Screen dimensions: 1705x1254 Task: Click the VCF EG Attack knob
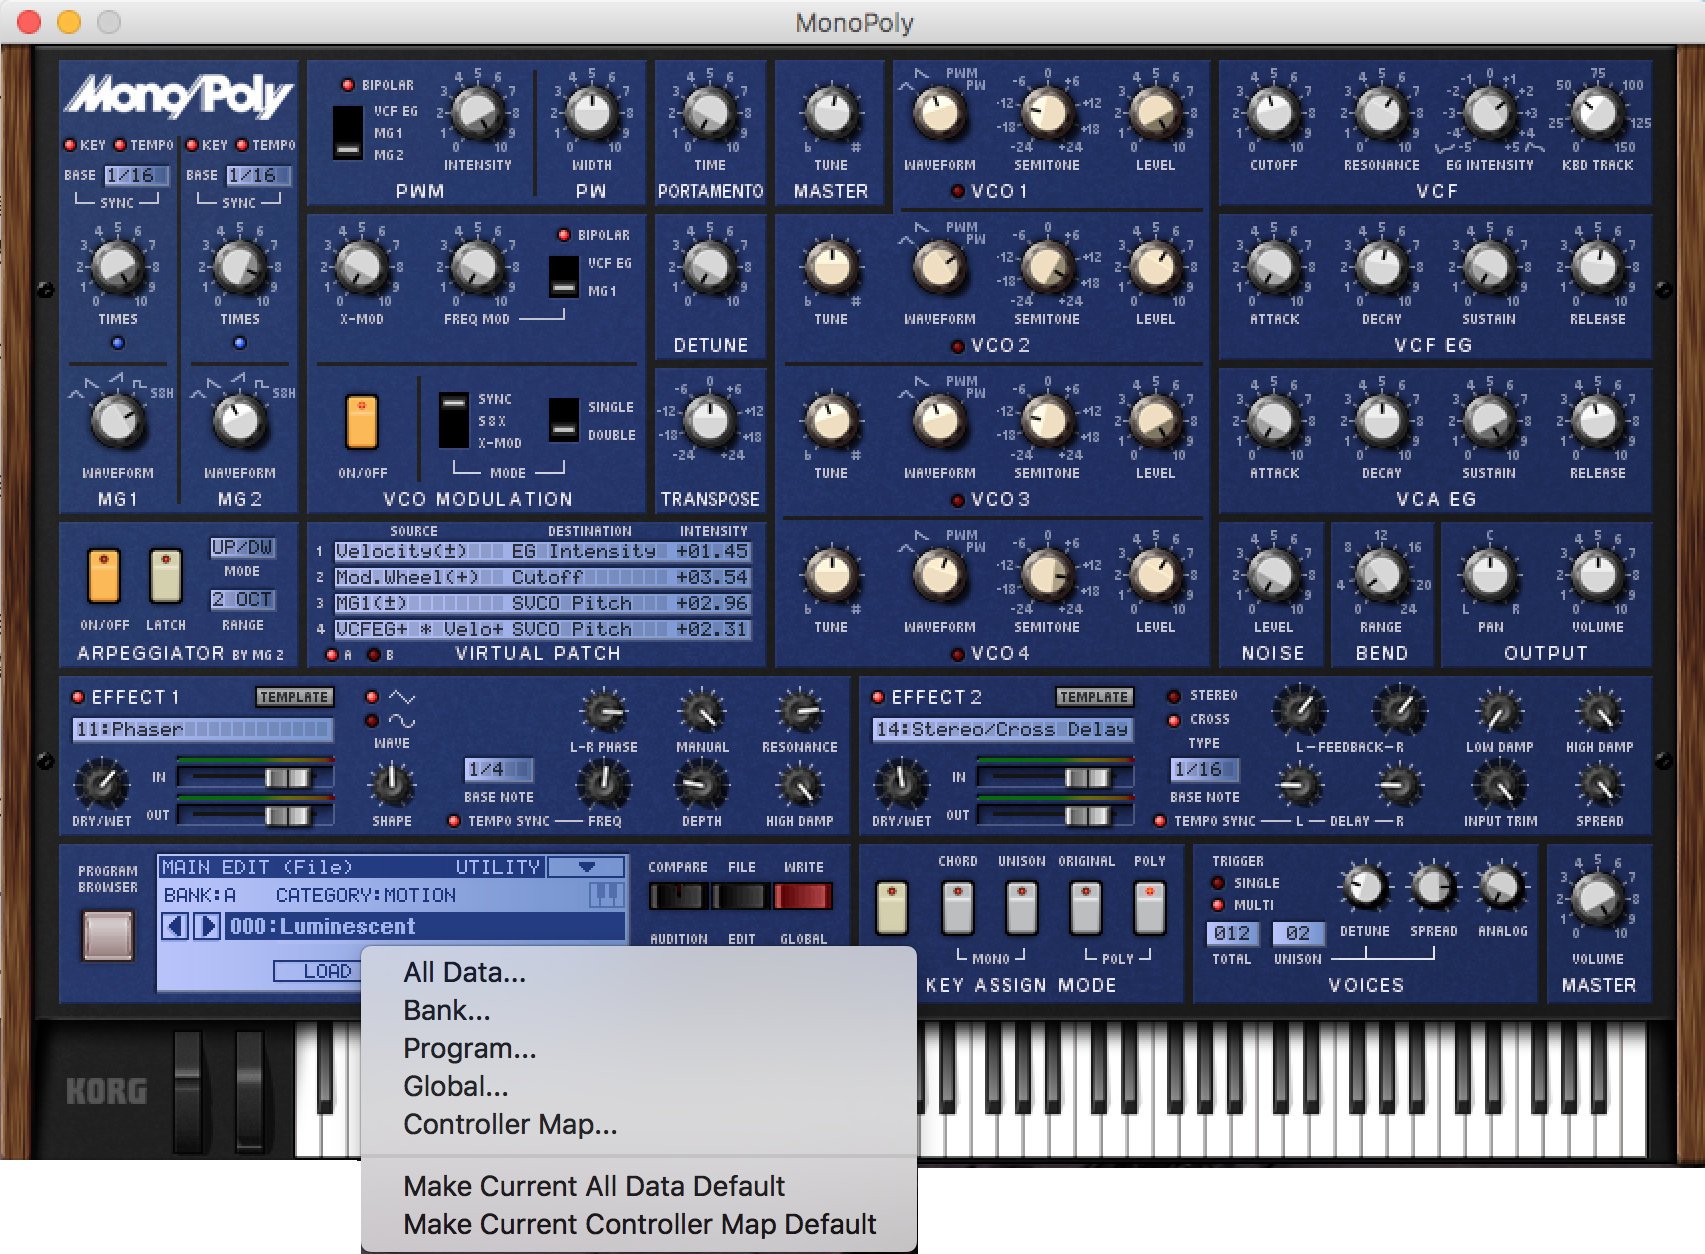tap(1273, 268)
